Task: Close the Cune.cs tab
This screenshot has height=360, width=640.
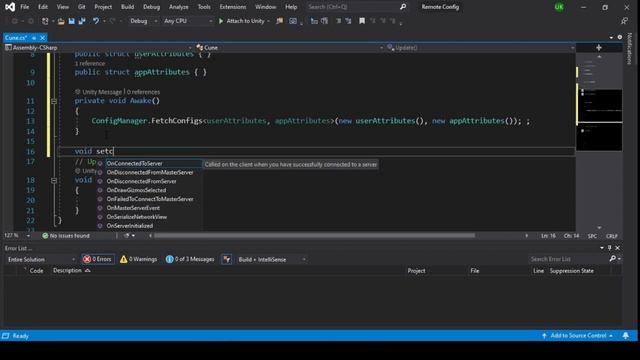Action: click(x=42, y=38)
